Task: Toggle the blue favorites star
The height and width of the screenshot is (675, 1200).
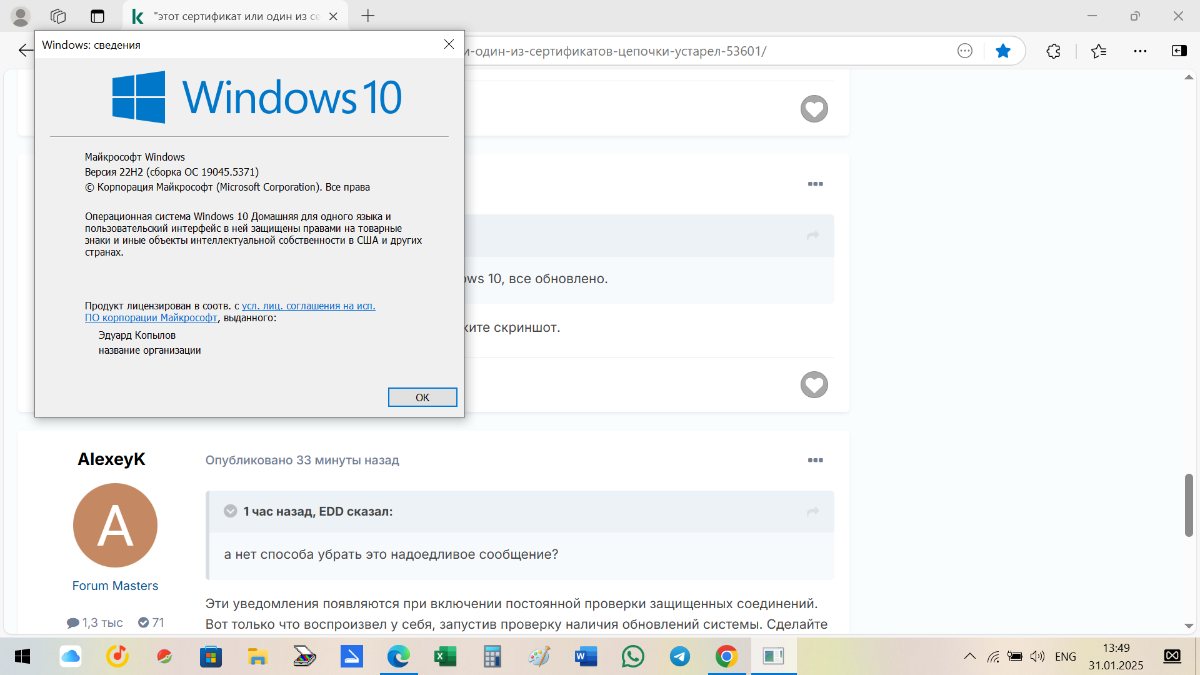Action: click(1003, 51)
